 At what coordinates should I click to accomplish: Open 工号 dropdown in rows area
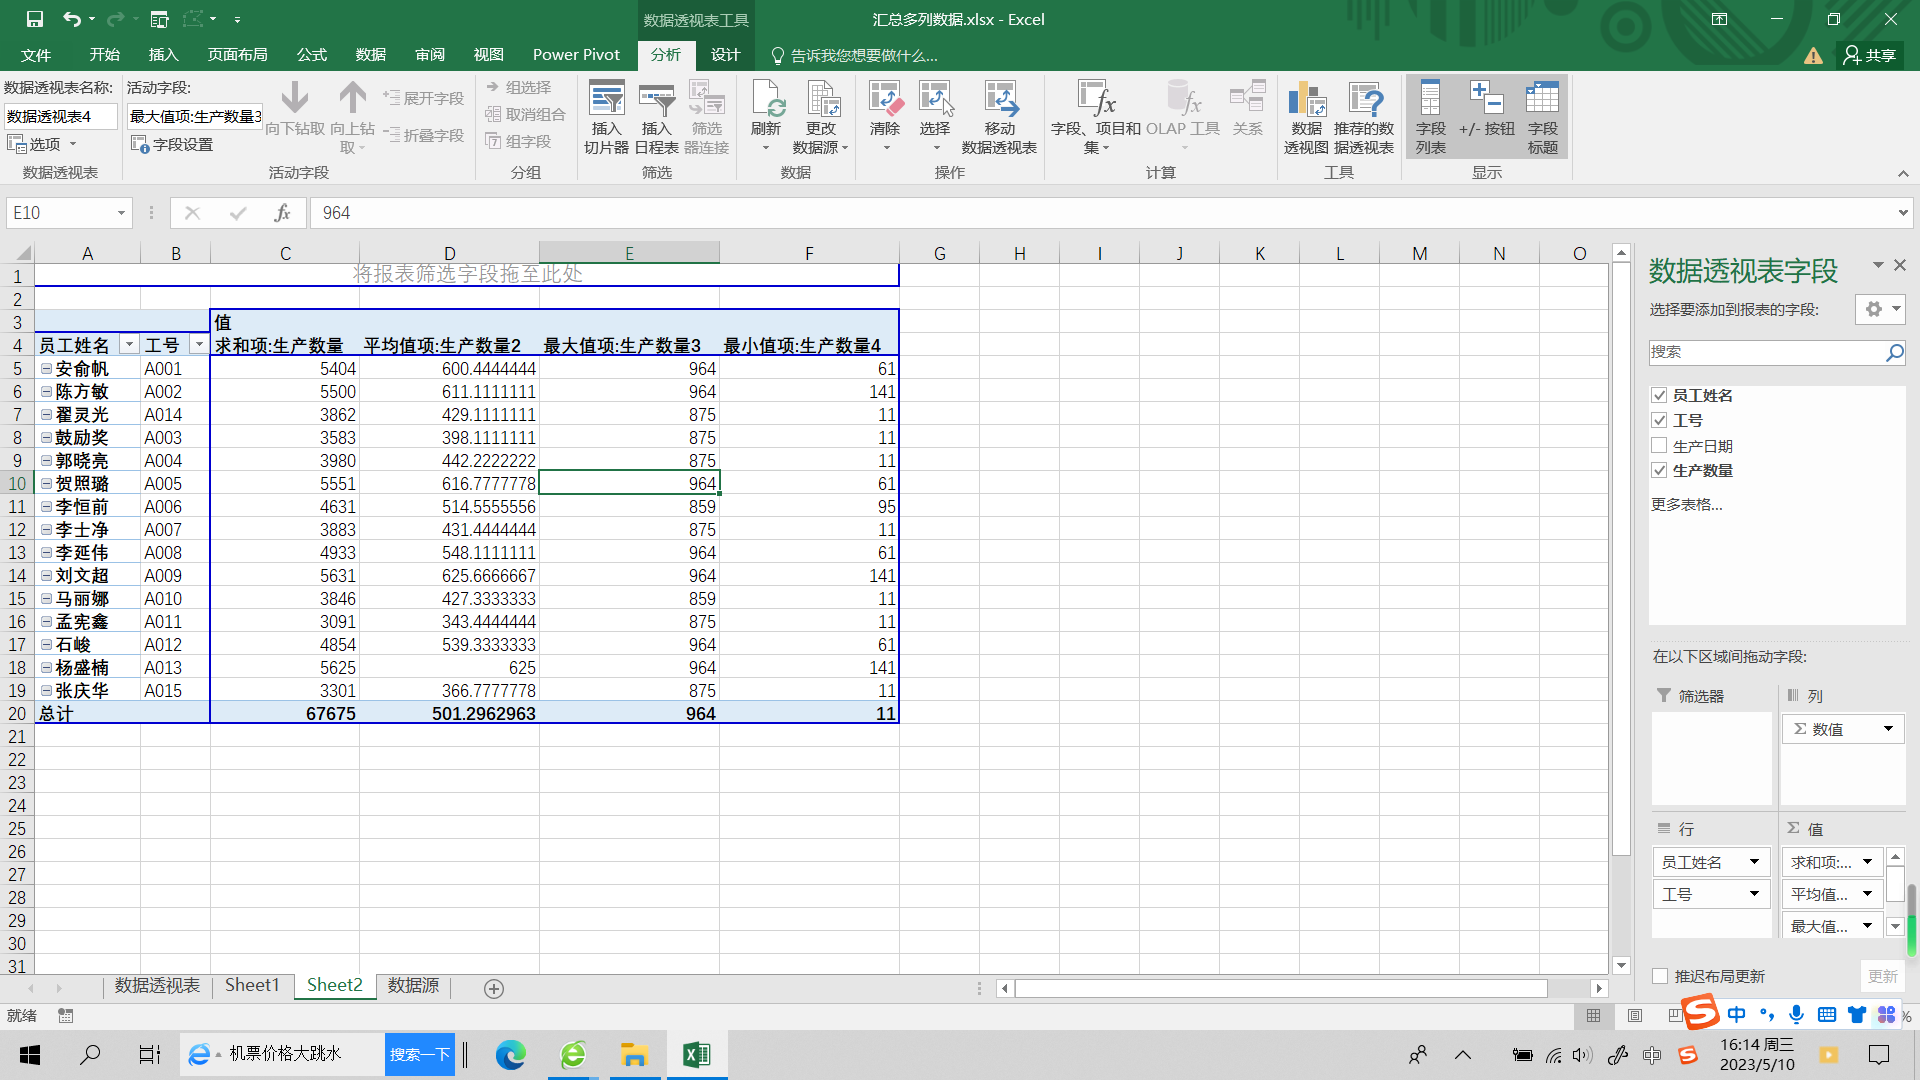(1754, 894)
